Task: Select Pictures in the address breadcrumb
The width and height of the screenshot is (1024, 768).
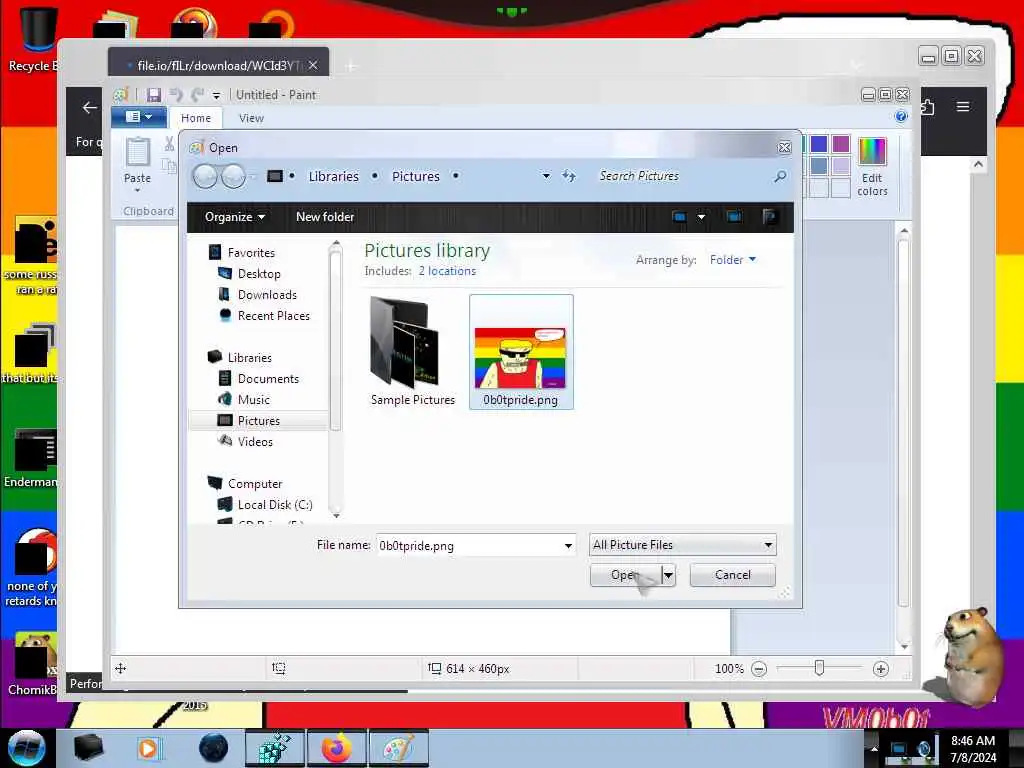Action: tap(416, 176)
